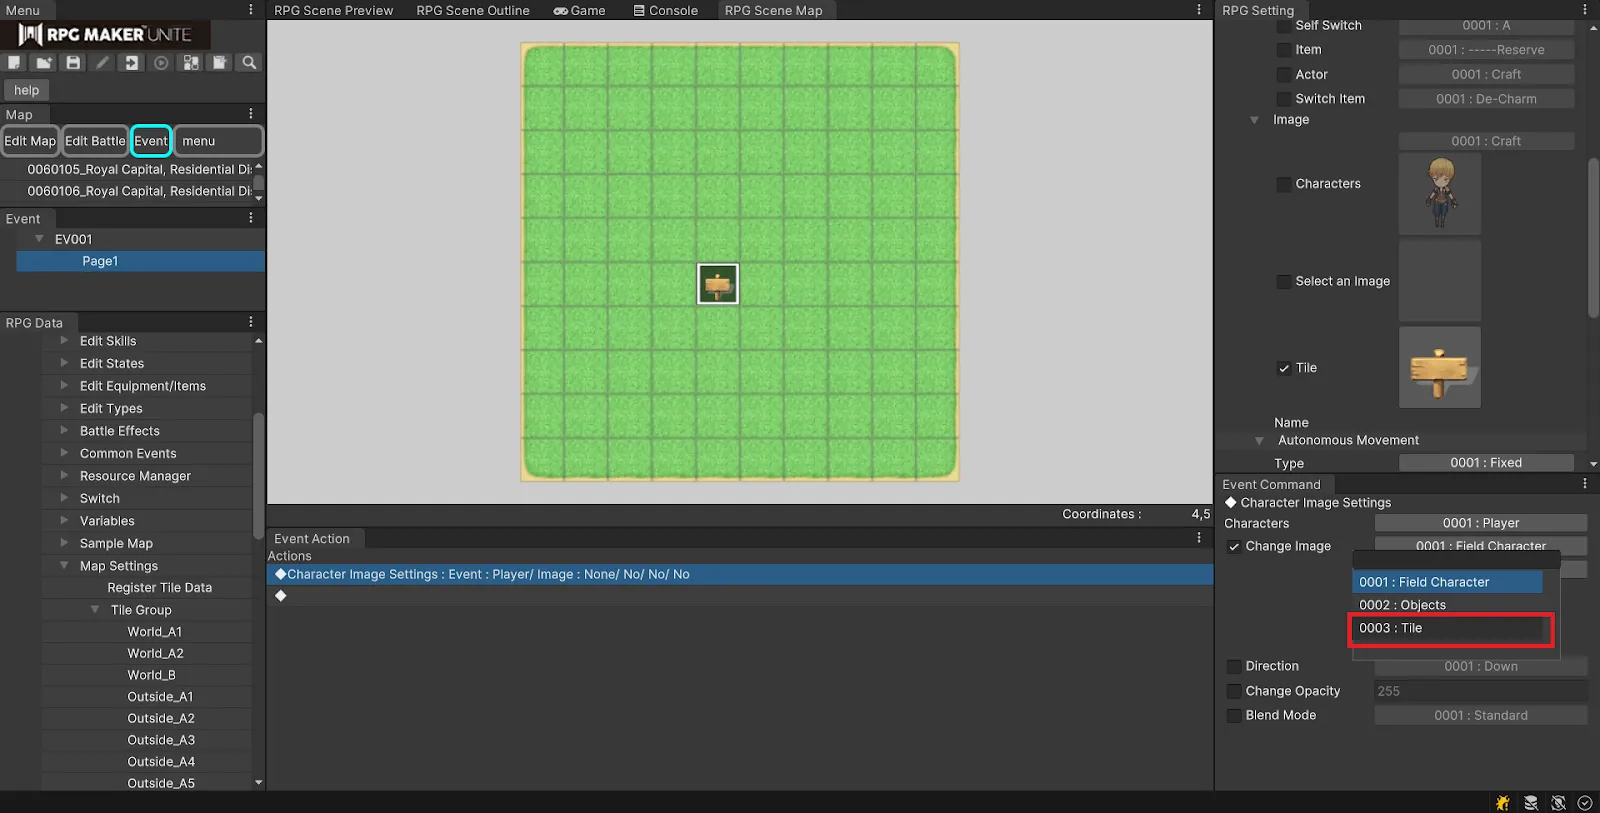Switch to the Console tab
This screenshot has width=1600, height=813.
tap(665, 11)
